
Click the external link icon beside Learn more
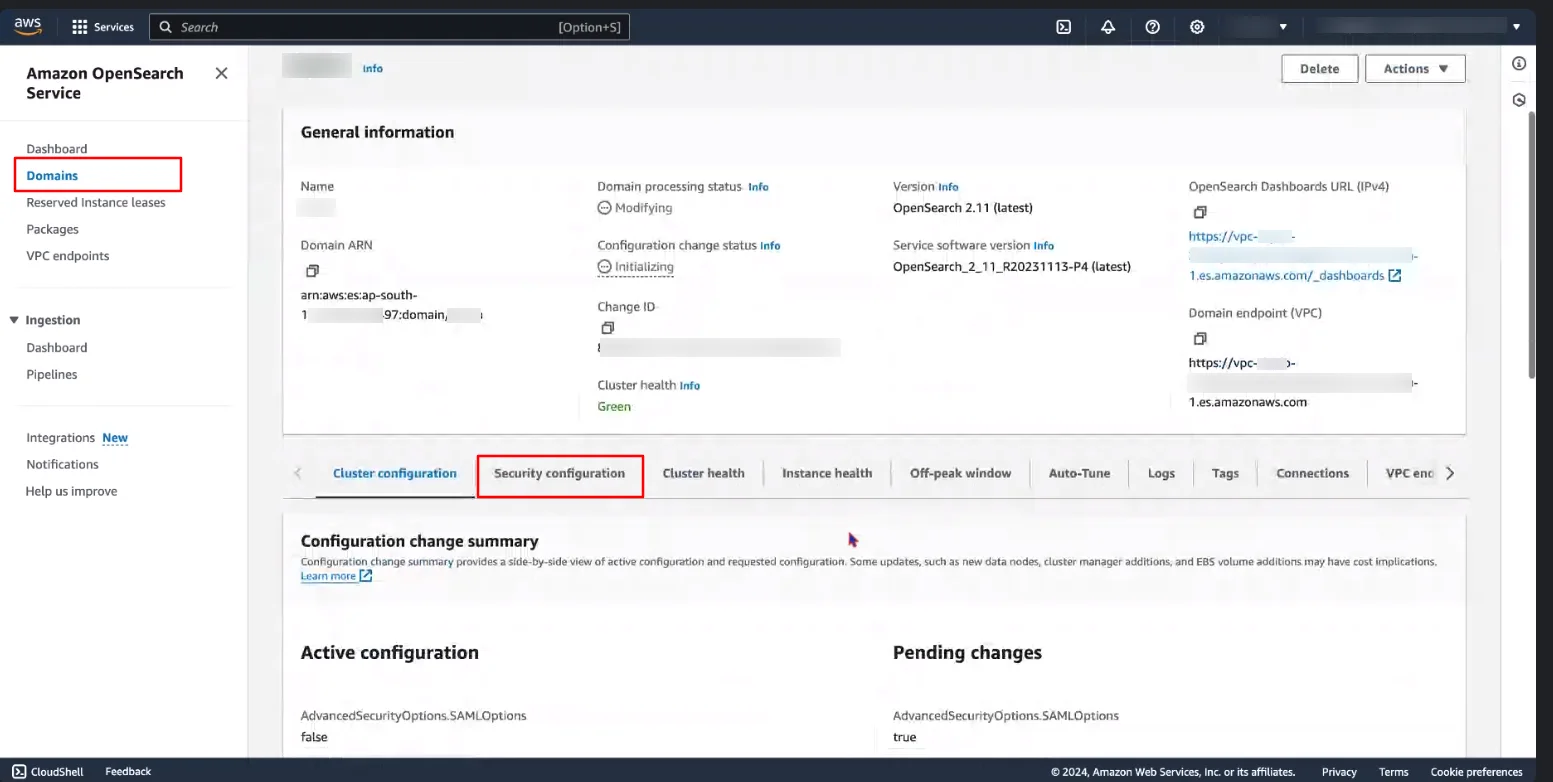coord(366,576)
